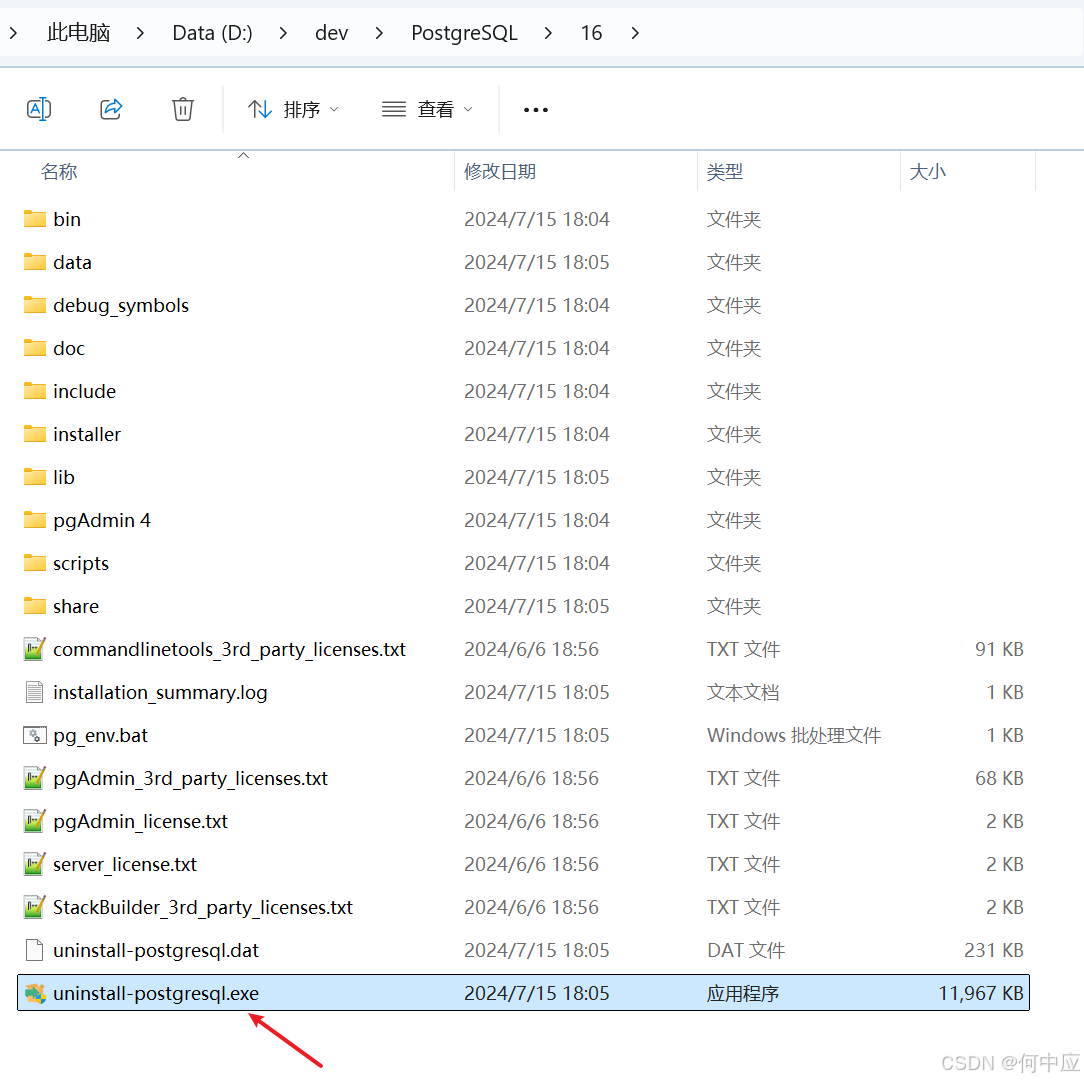Select the data folder icon

click(35, 262)
